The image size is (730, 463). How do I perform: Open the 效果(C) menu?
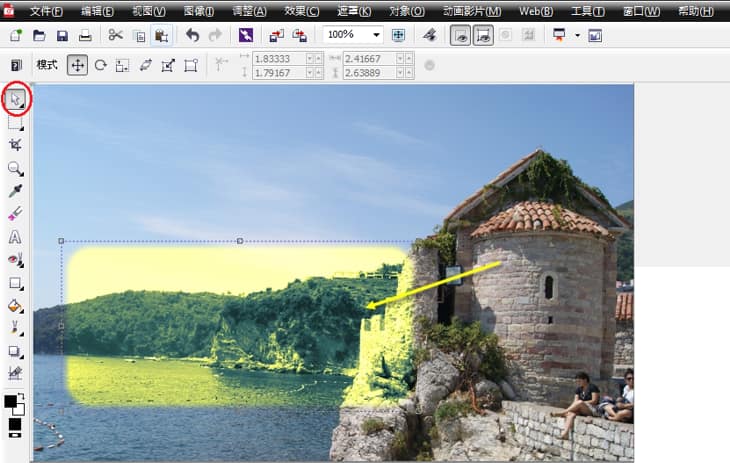[x=301, y=11]
